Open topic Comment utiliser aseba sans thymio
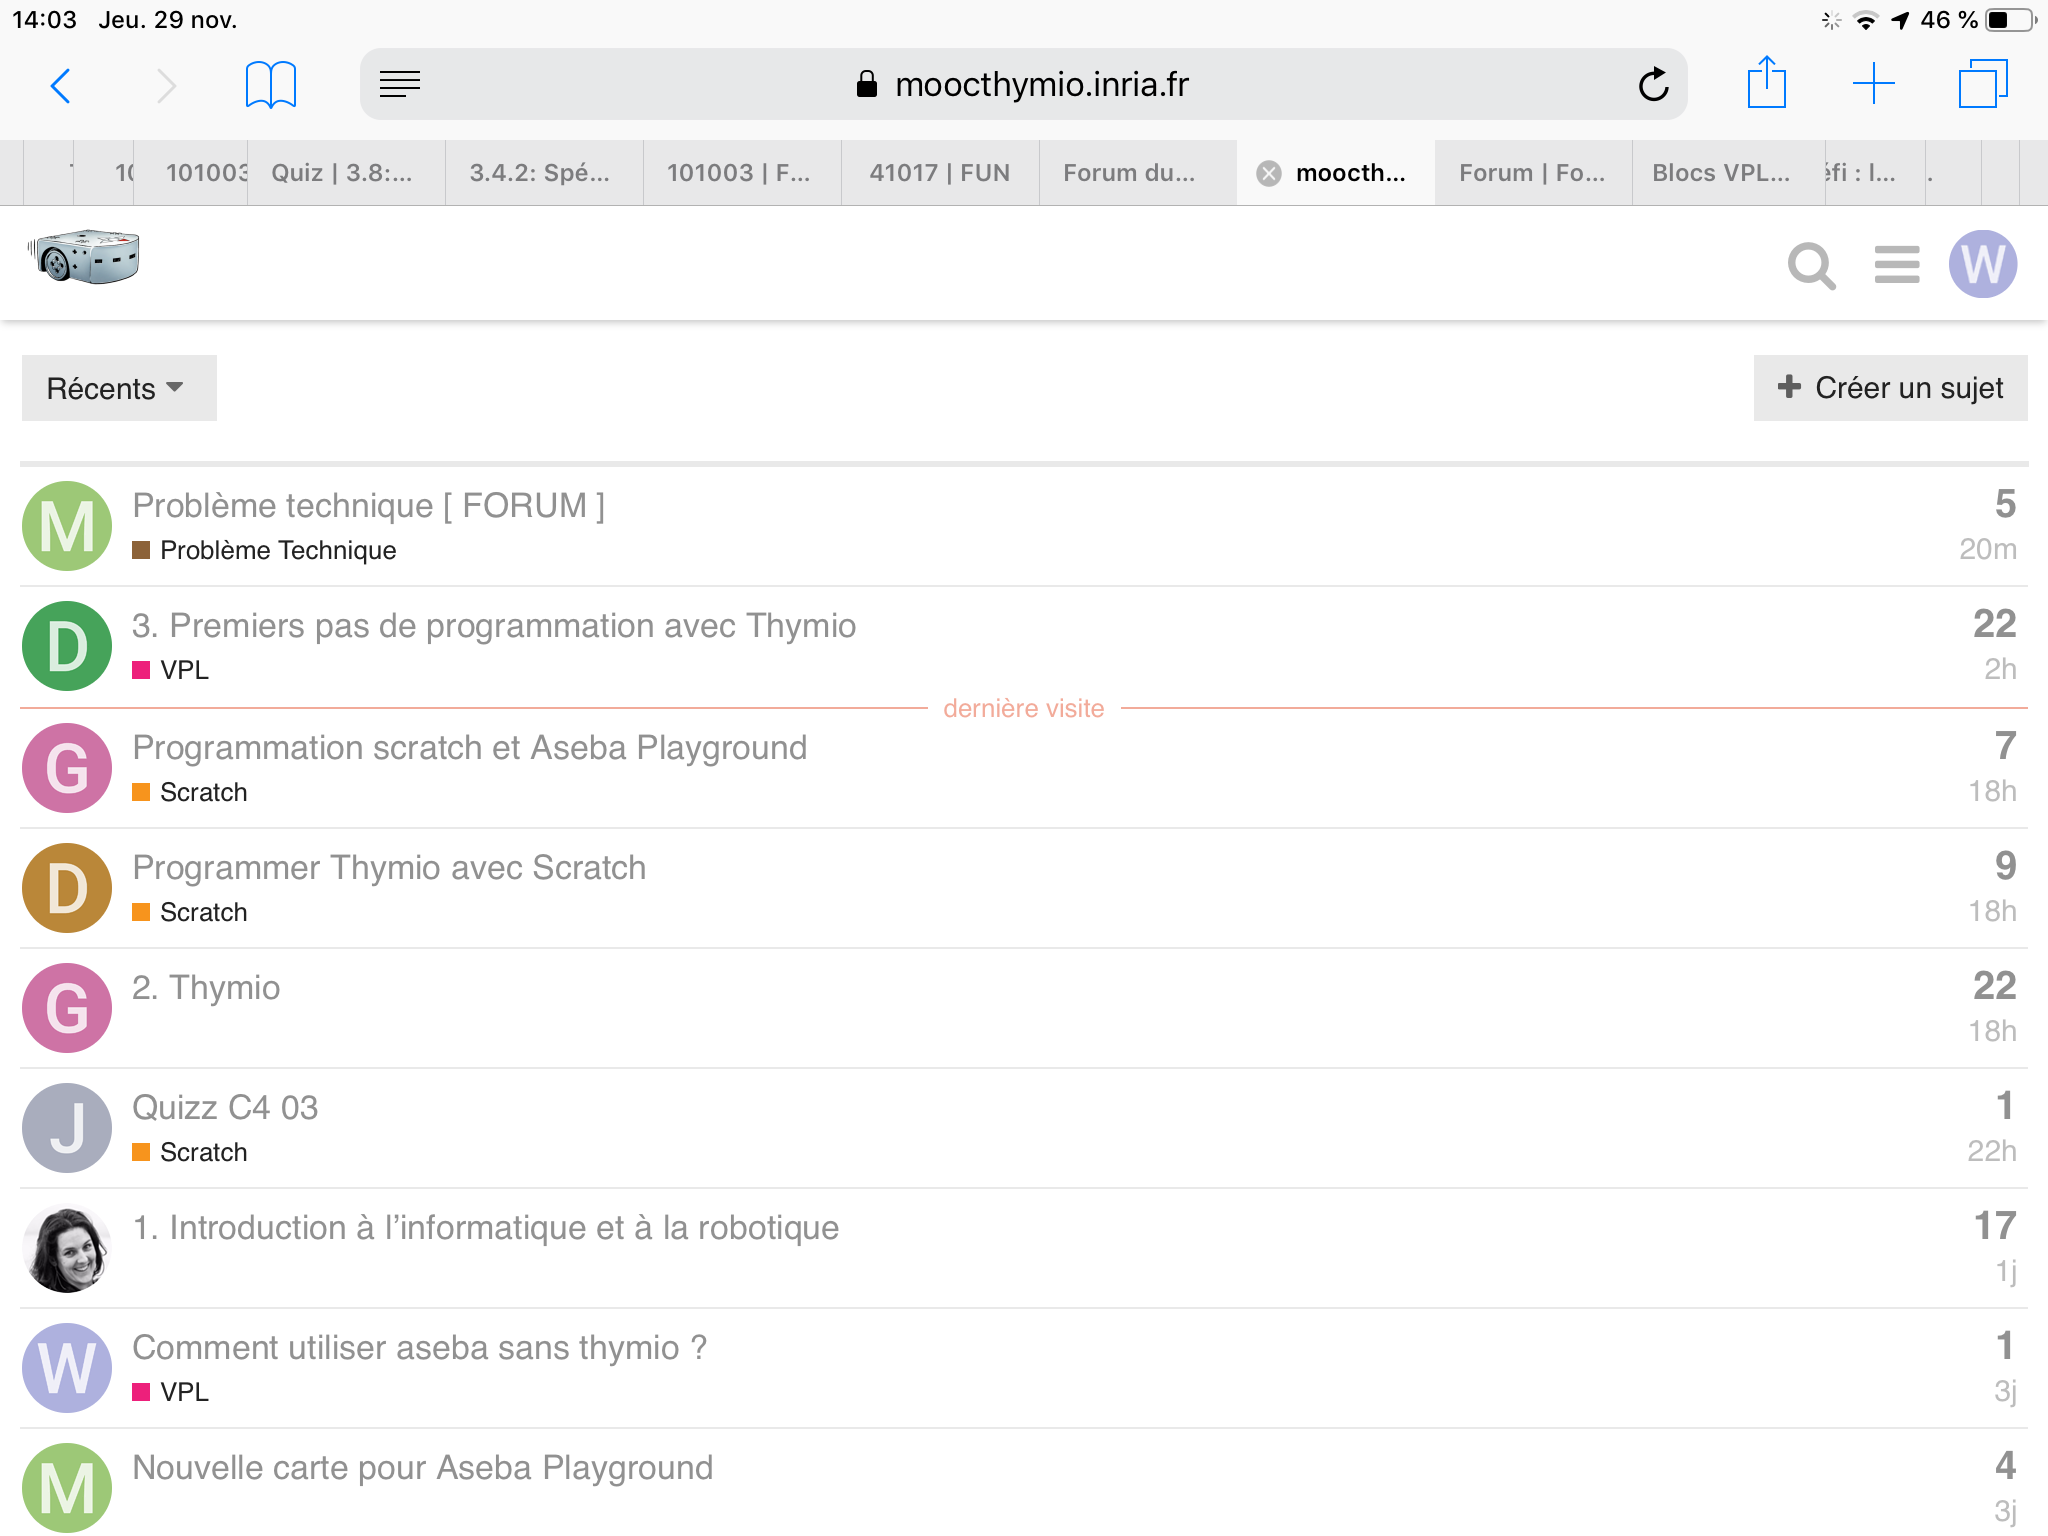2048x1536 pixels. point(419,1347)
